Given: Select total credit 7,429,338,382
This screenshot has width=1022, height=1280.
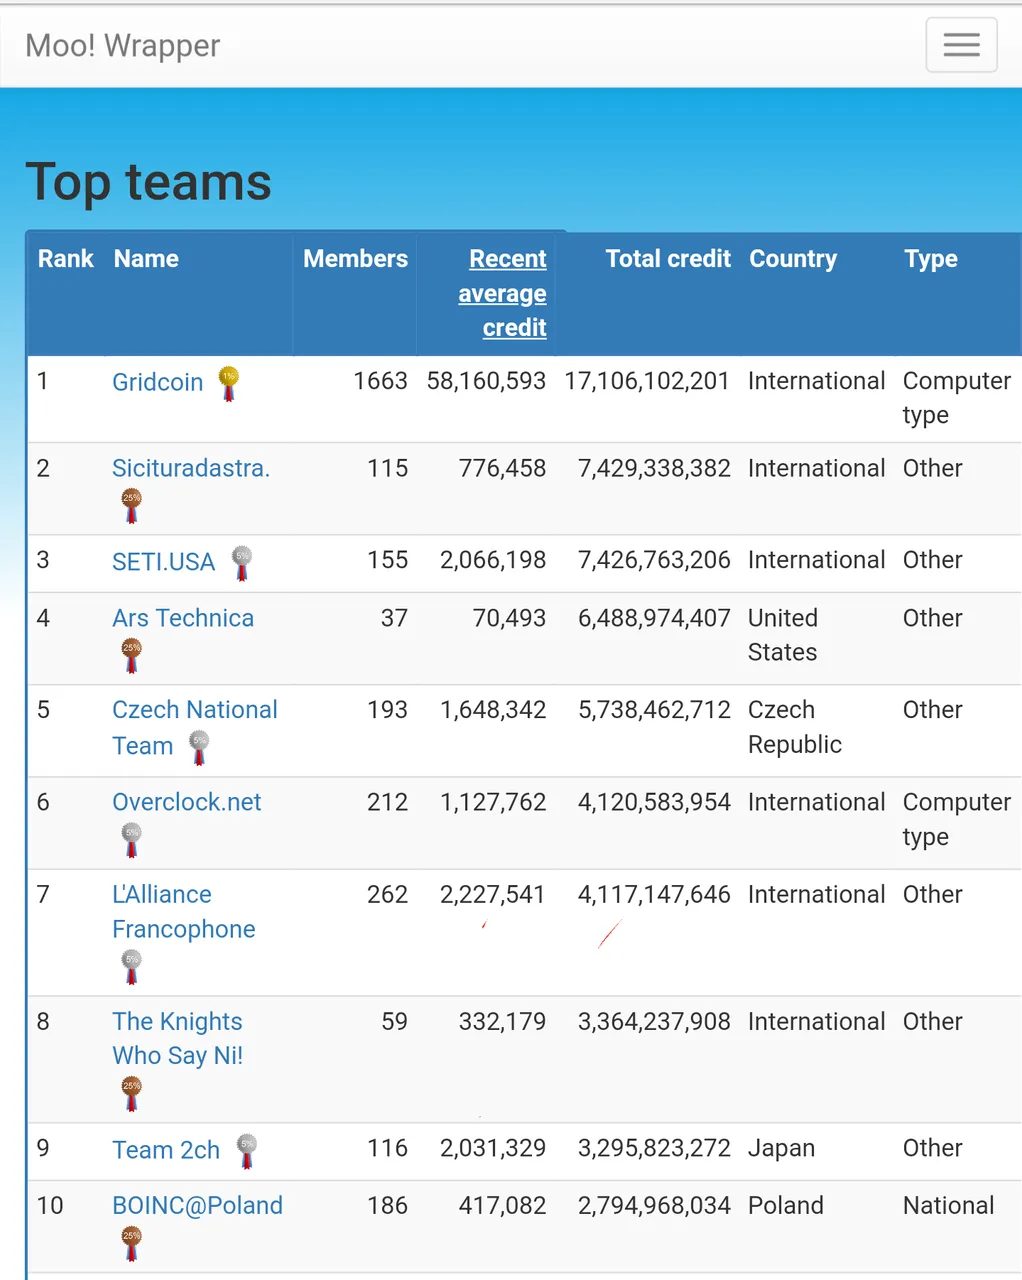Looking at the screenshot, I should pos(654,468).
